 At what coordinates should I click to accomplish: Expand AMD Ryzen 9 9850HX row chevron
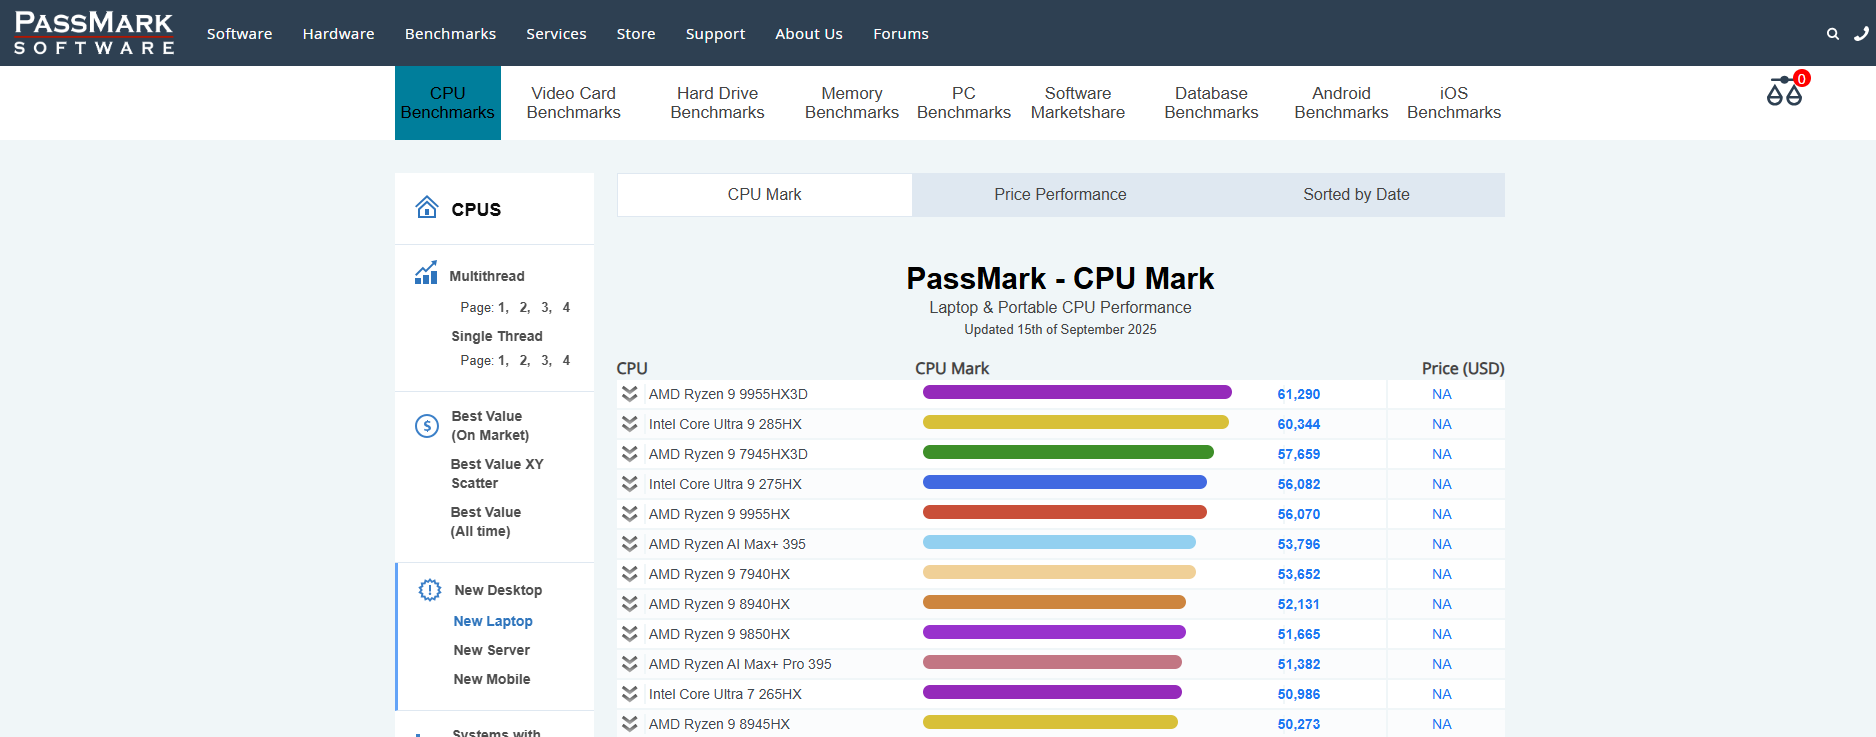[629, 634]
